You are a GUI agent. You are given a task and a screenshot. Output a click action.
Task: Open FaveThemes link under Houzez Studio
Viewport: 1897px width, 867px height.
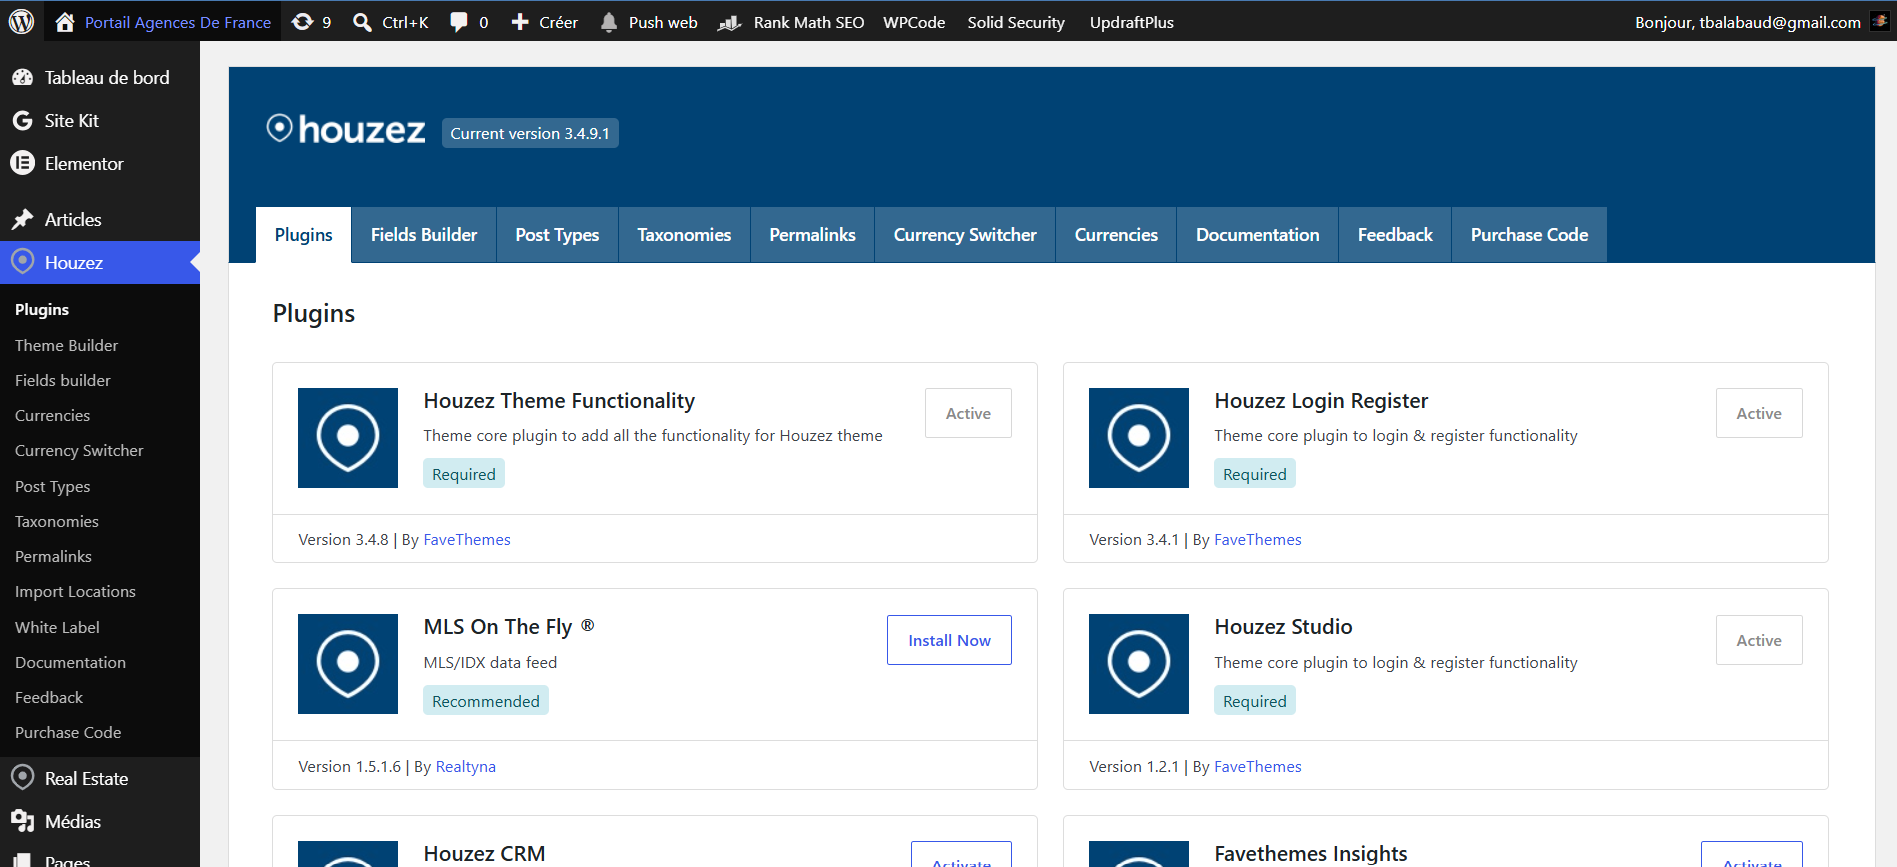point(1258,767)
